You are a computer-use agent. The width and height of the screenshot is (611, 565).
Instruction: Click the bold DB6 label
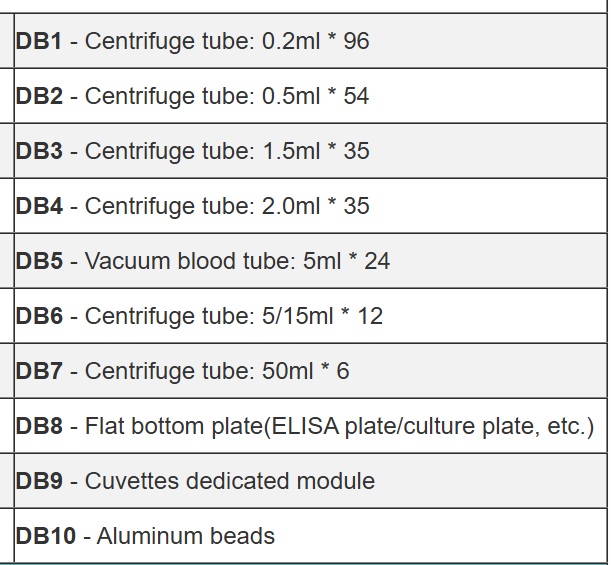tap(39, 316)
